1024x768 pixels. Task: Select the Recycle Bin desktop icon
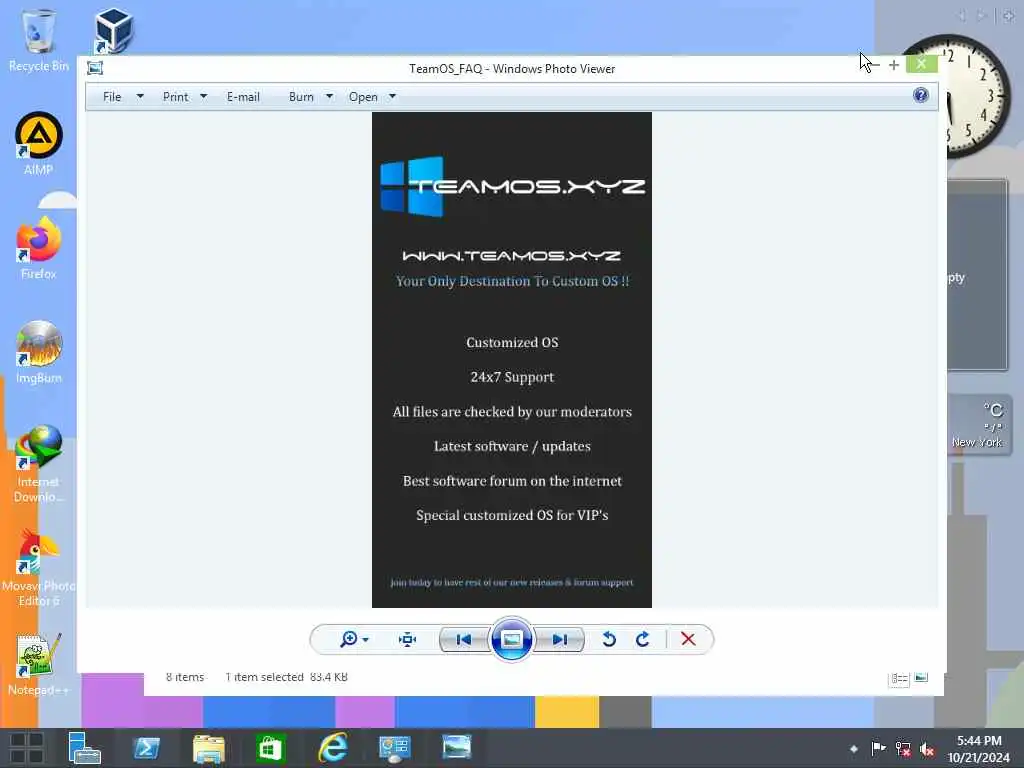tap(39, 40)
